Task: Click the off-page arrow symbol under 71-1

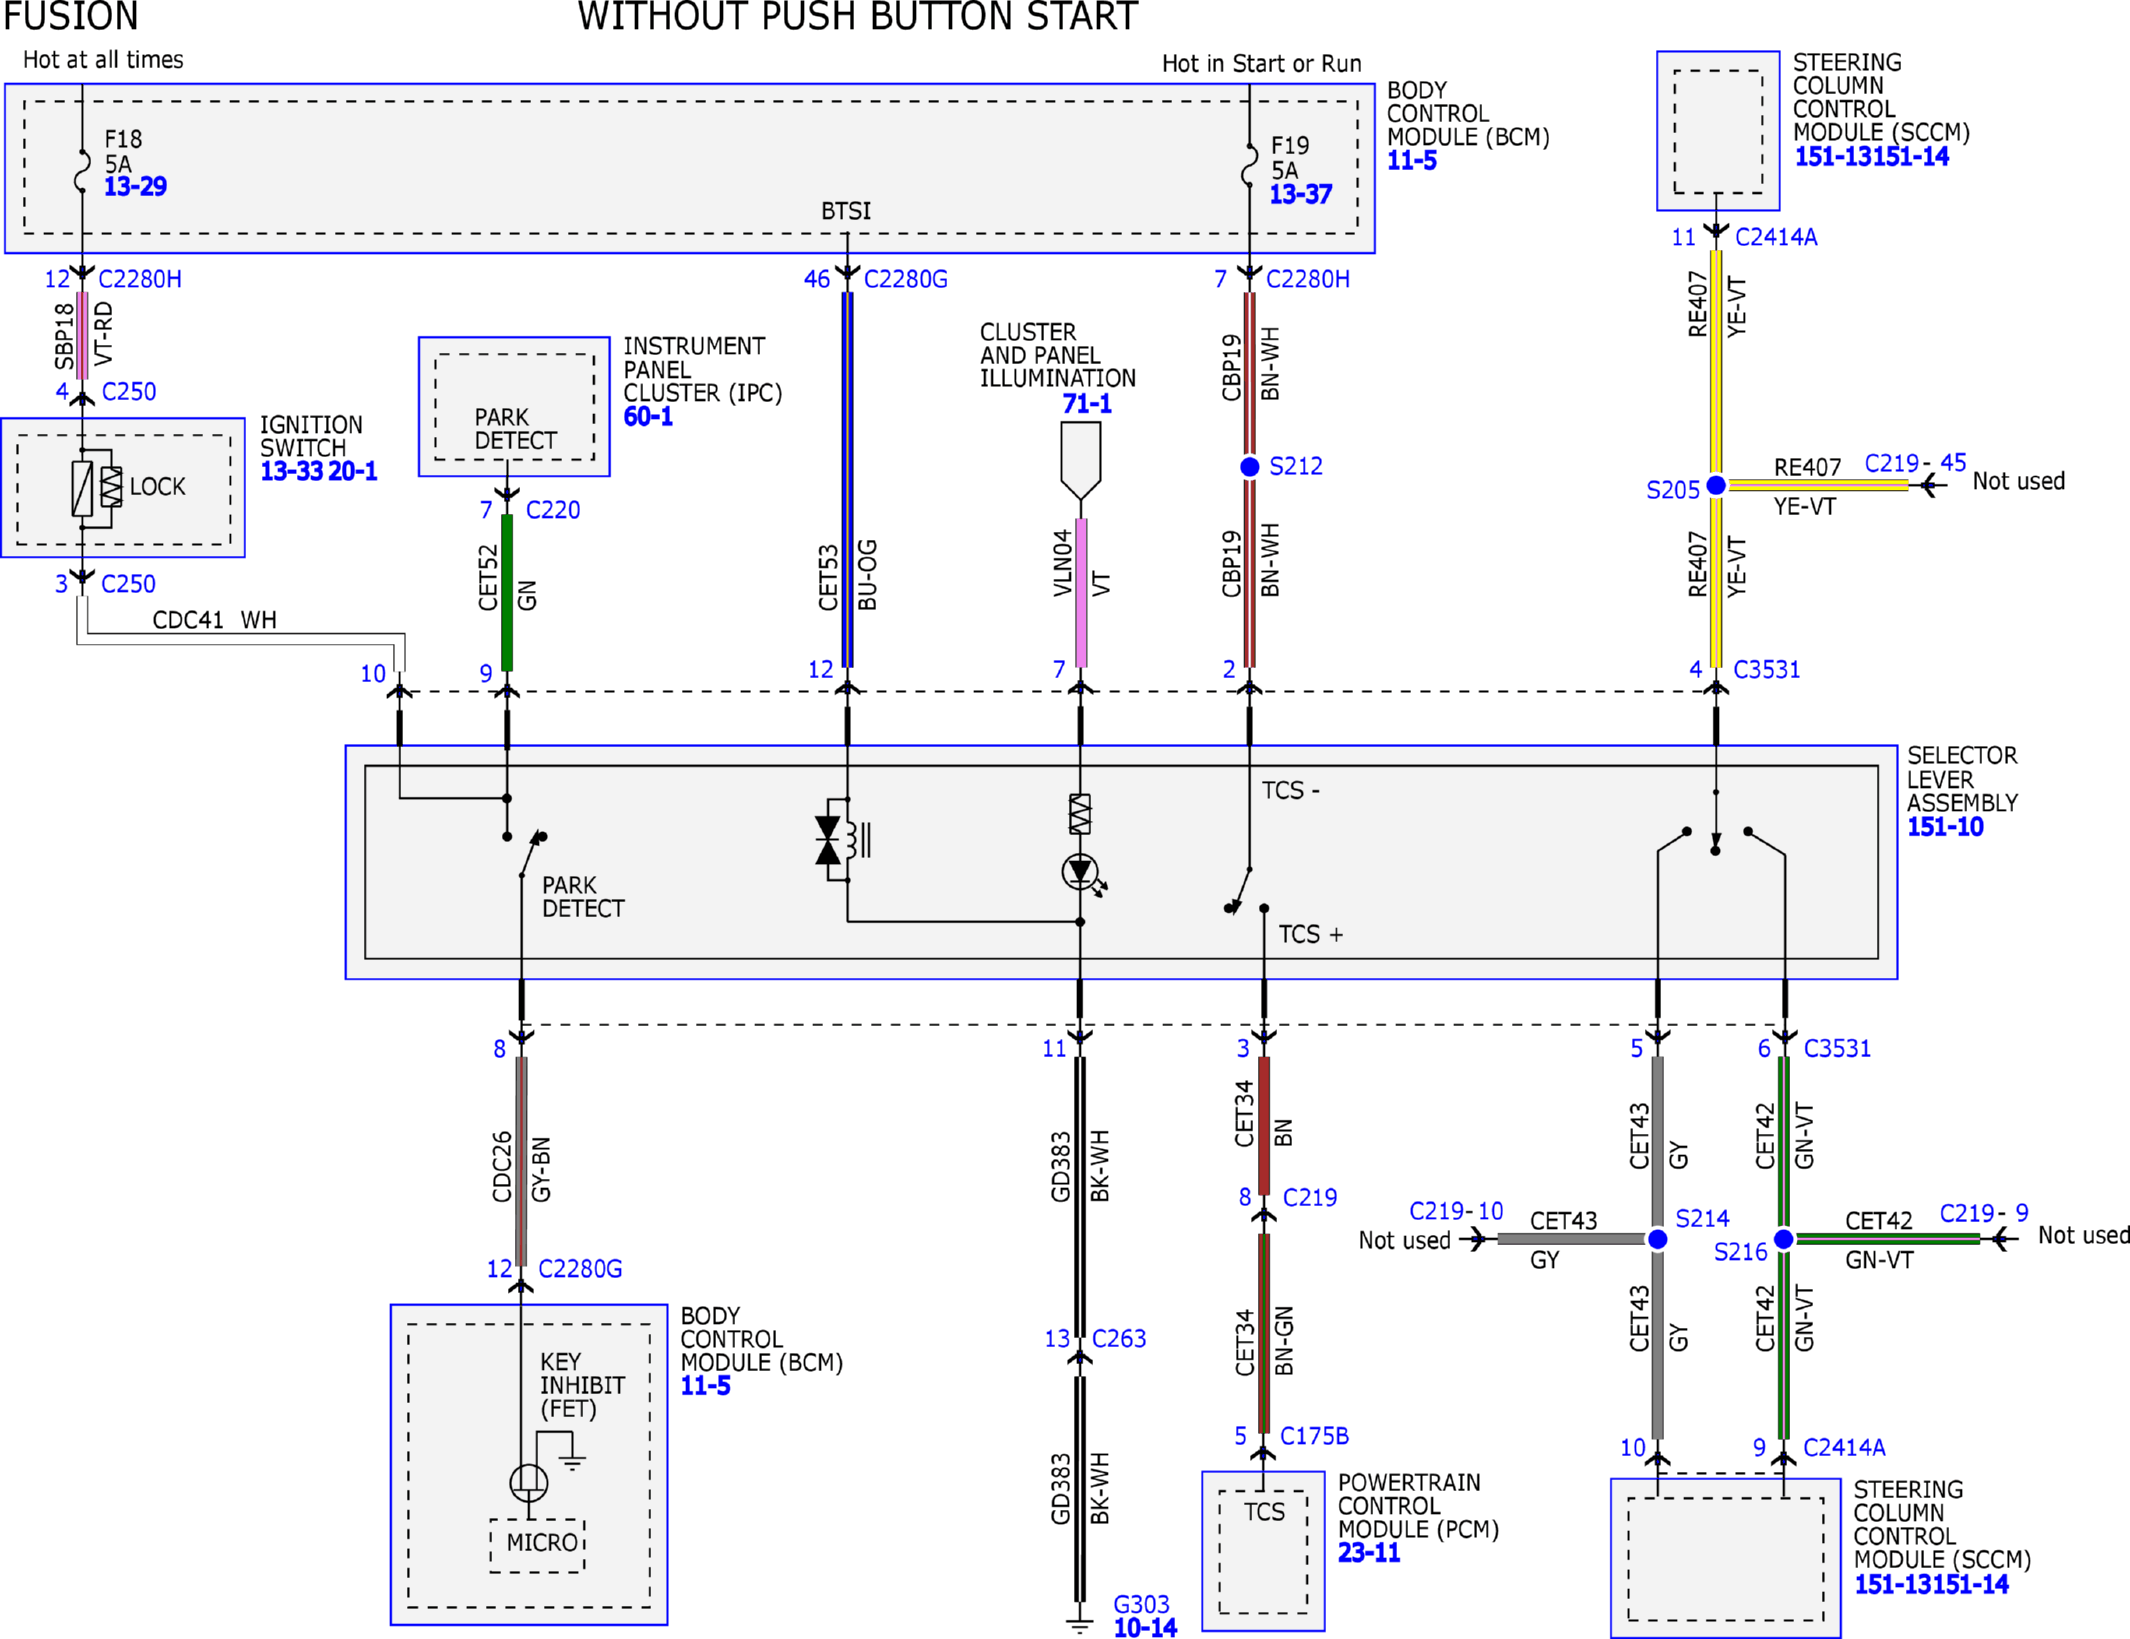Action: (x=1080, y=461)
